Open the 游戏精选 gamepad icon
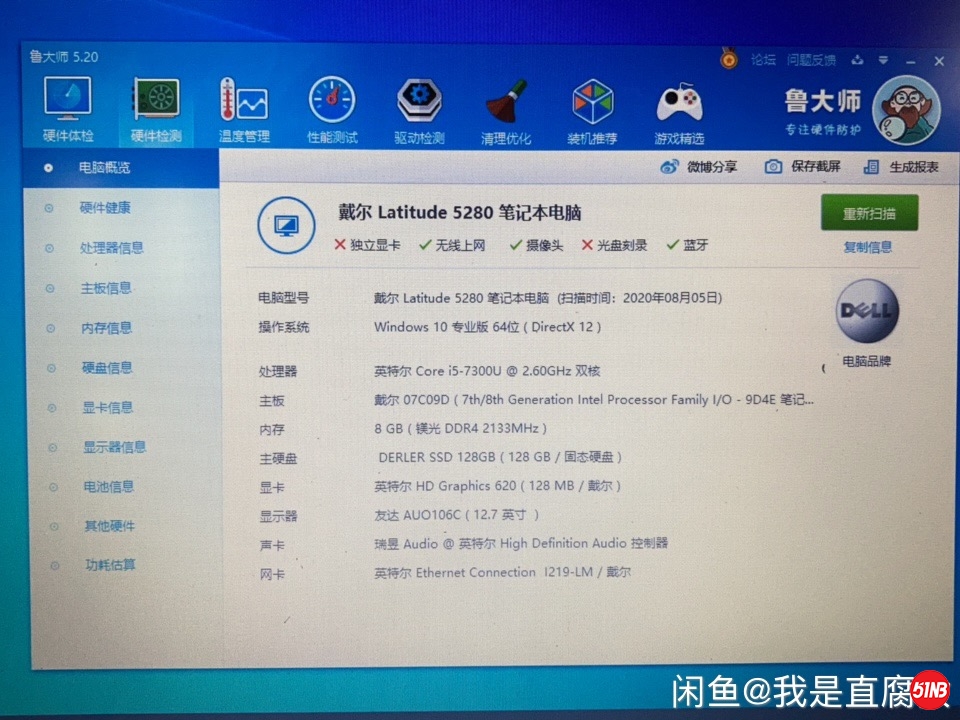 click(x=679, y=102)
